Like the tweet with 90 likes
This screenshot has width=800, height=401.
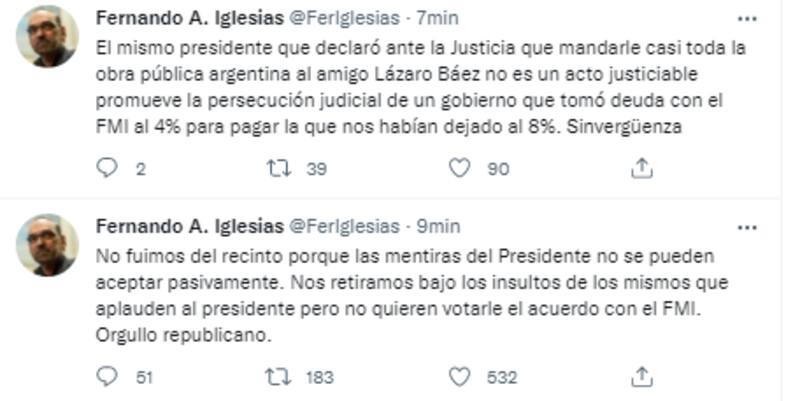459,168
